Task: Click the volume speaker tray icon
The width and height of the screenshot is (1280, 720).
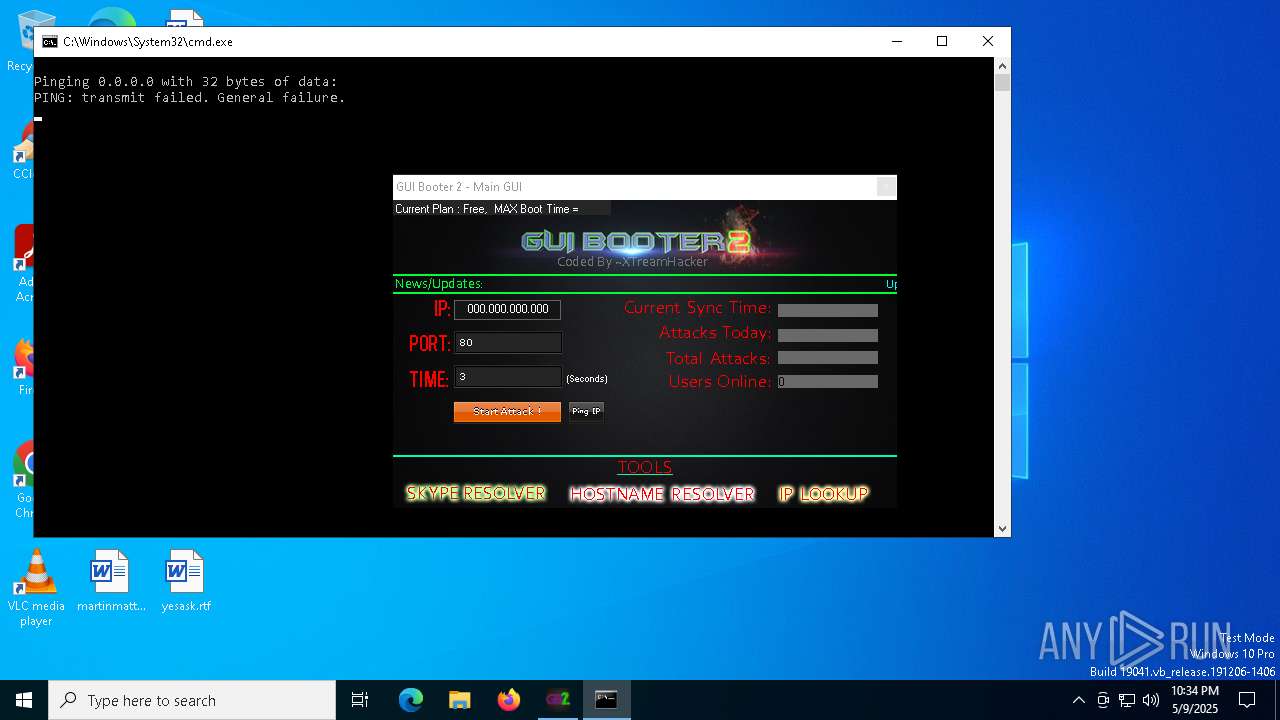Action: tap(1151, 700)
